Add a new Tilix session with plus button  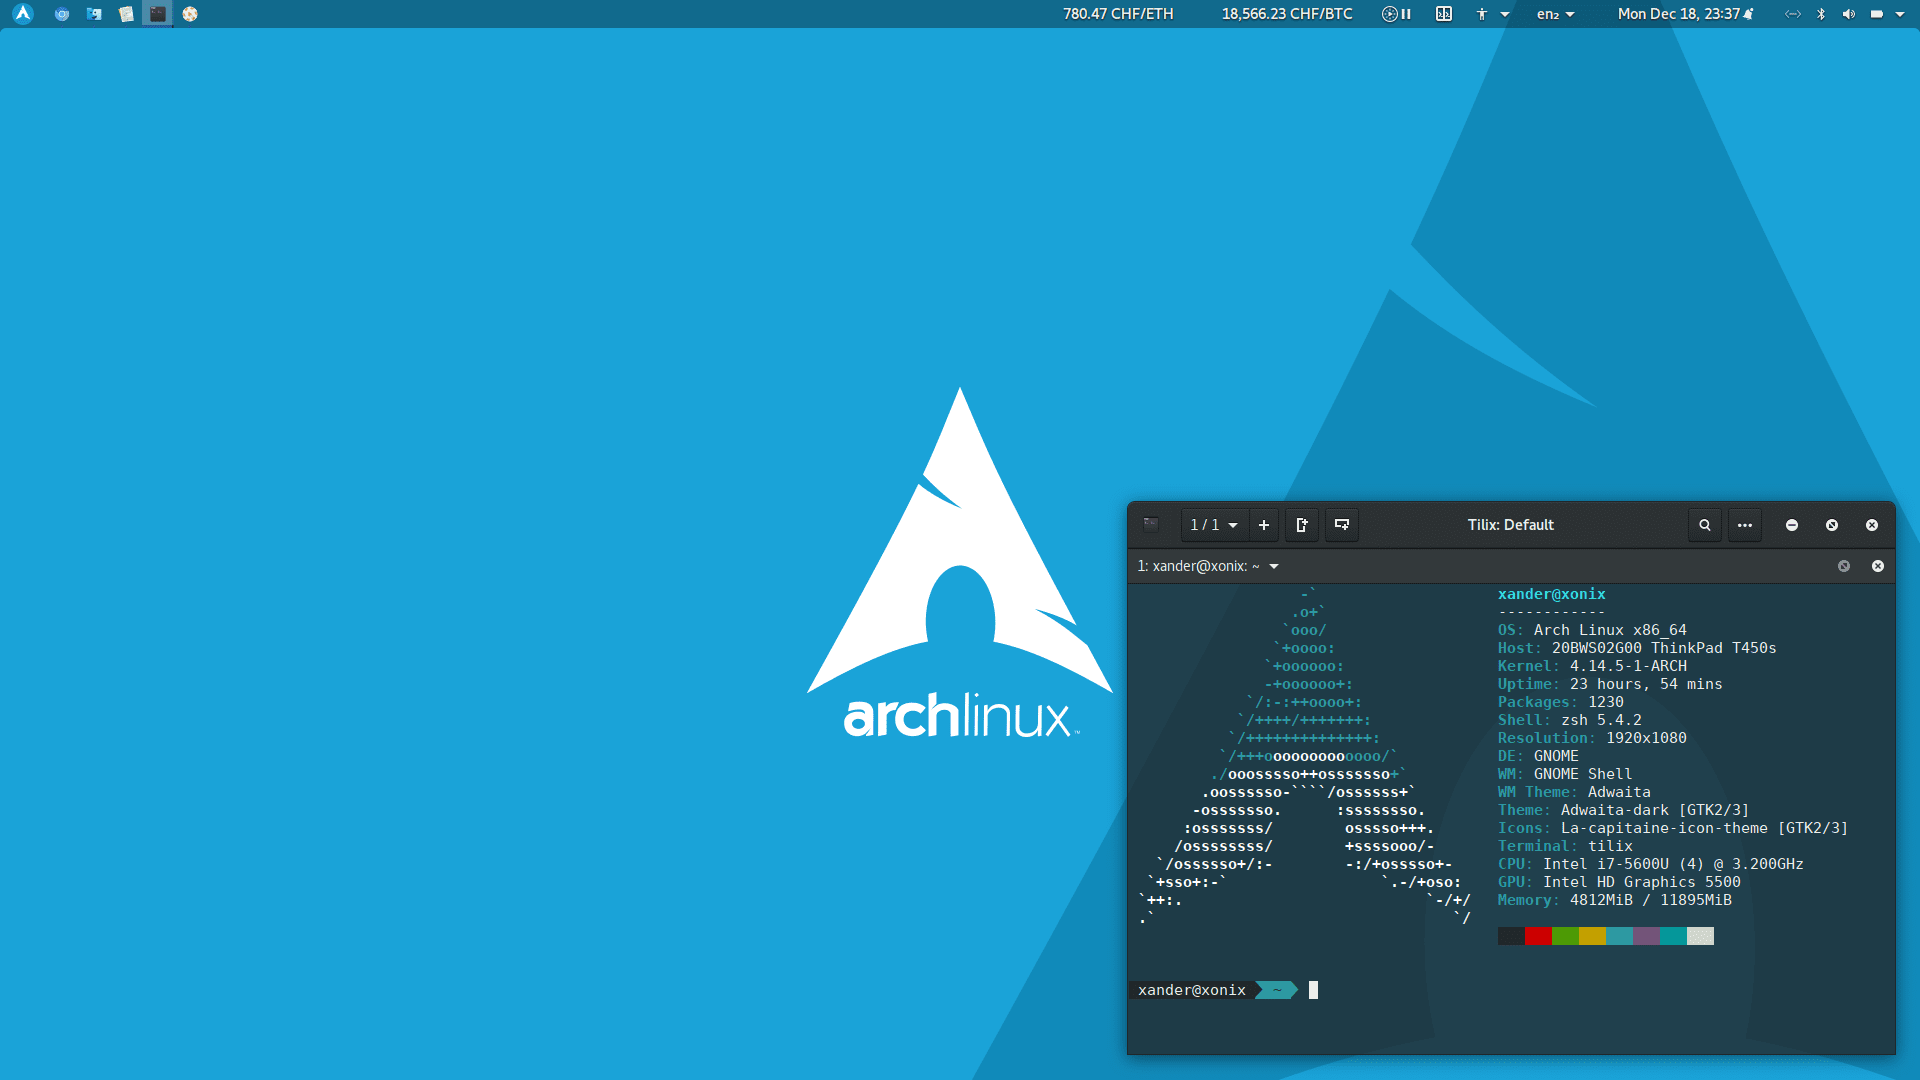pos(1264,525)
